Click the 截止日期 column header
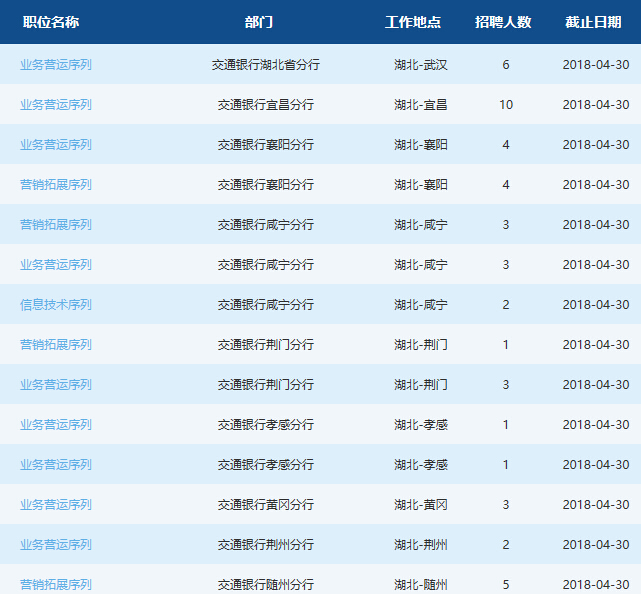The image size is (641, 594). tap(593, 22)
